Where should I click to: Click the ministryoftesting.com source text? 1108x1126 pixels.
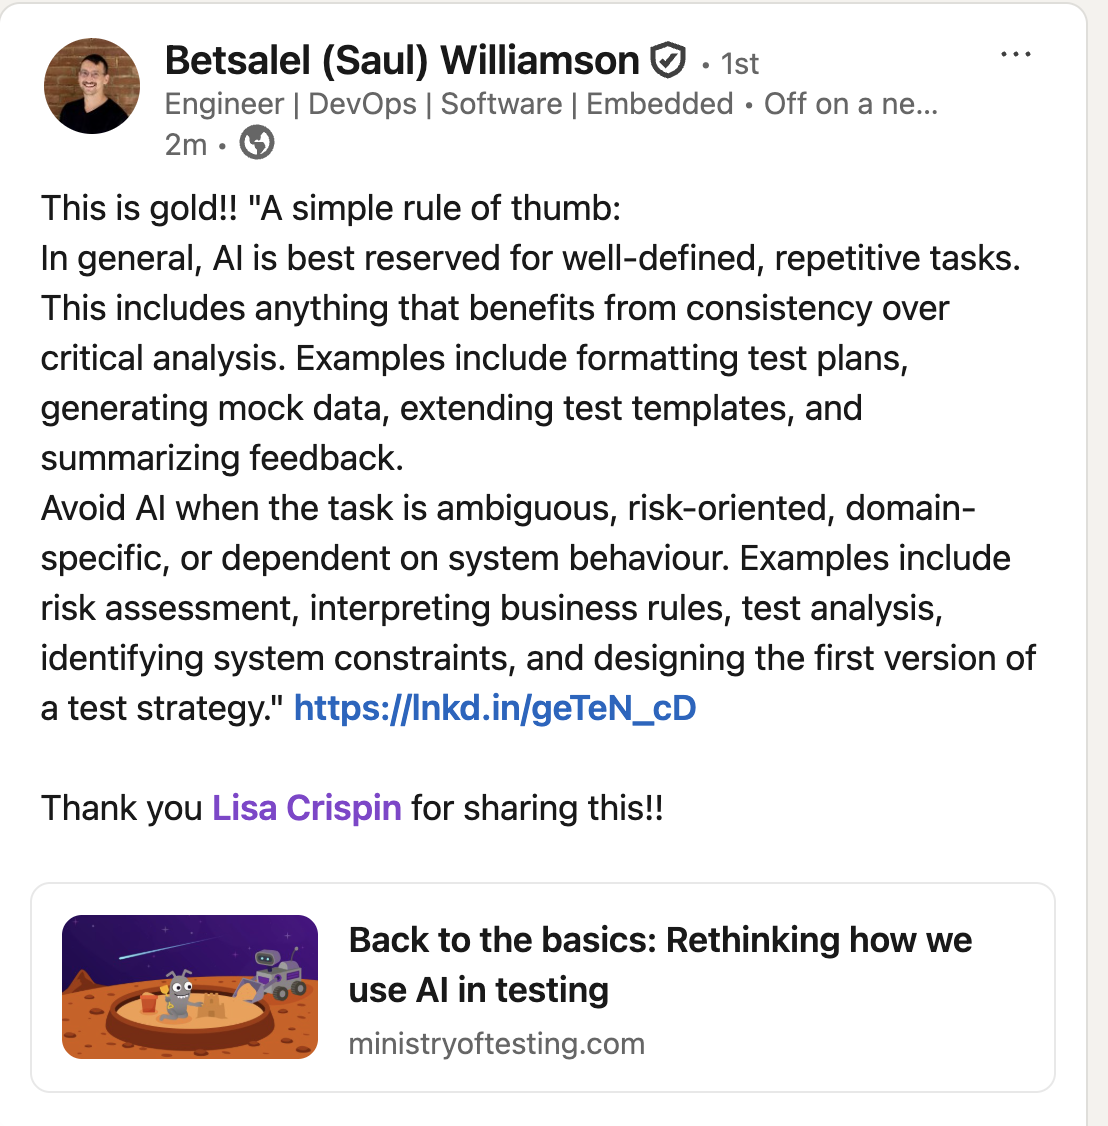click(497, 1043)
